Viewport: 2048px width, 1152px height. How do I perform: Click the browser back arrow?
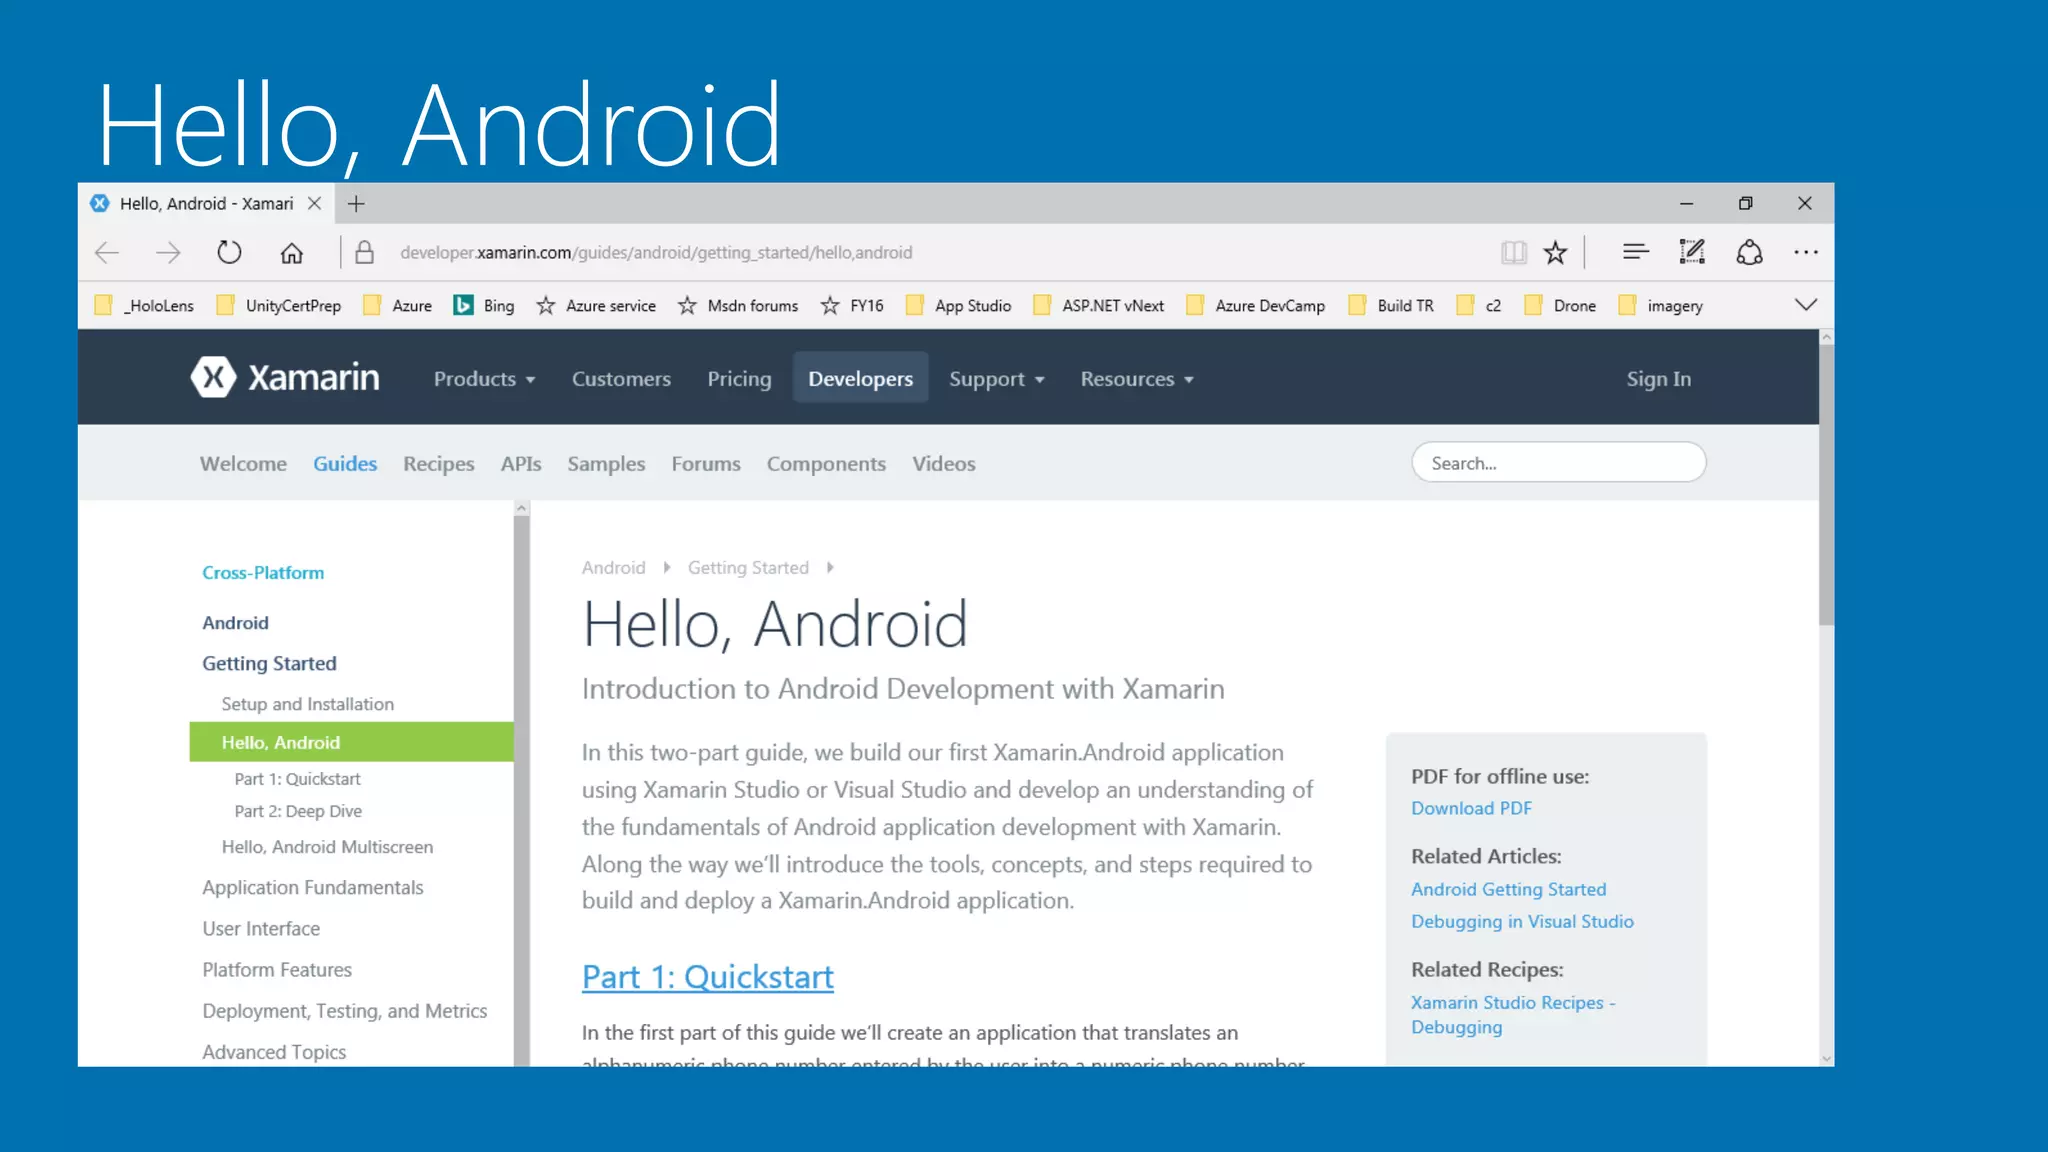coord(107,253)
